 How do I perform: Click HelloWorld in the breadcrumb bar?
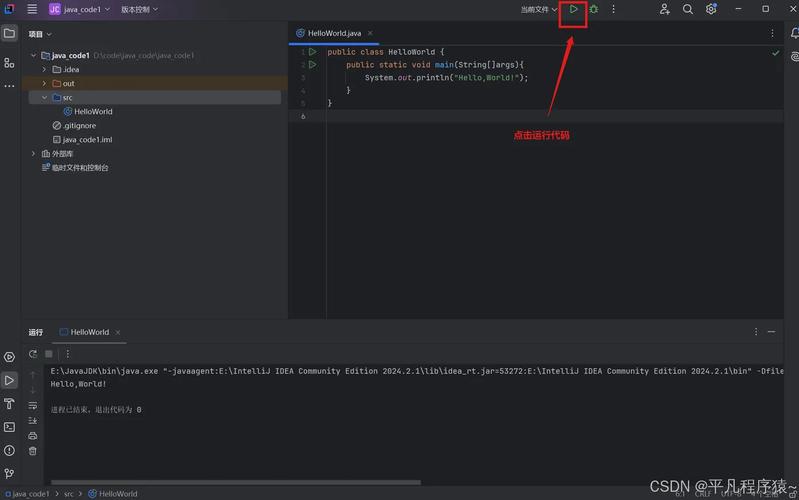click(113, 493)
